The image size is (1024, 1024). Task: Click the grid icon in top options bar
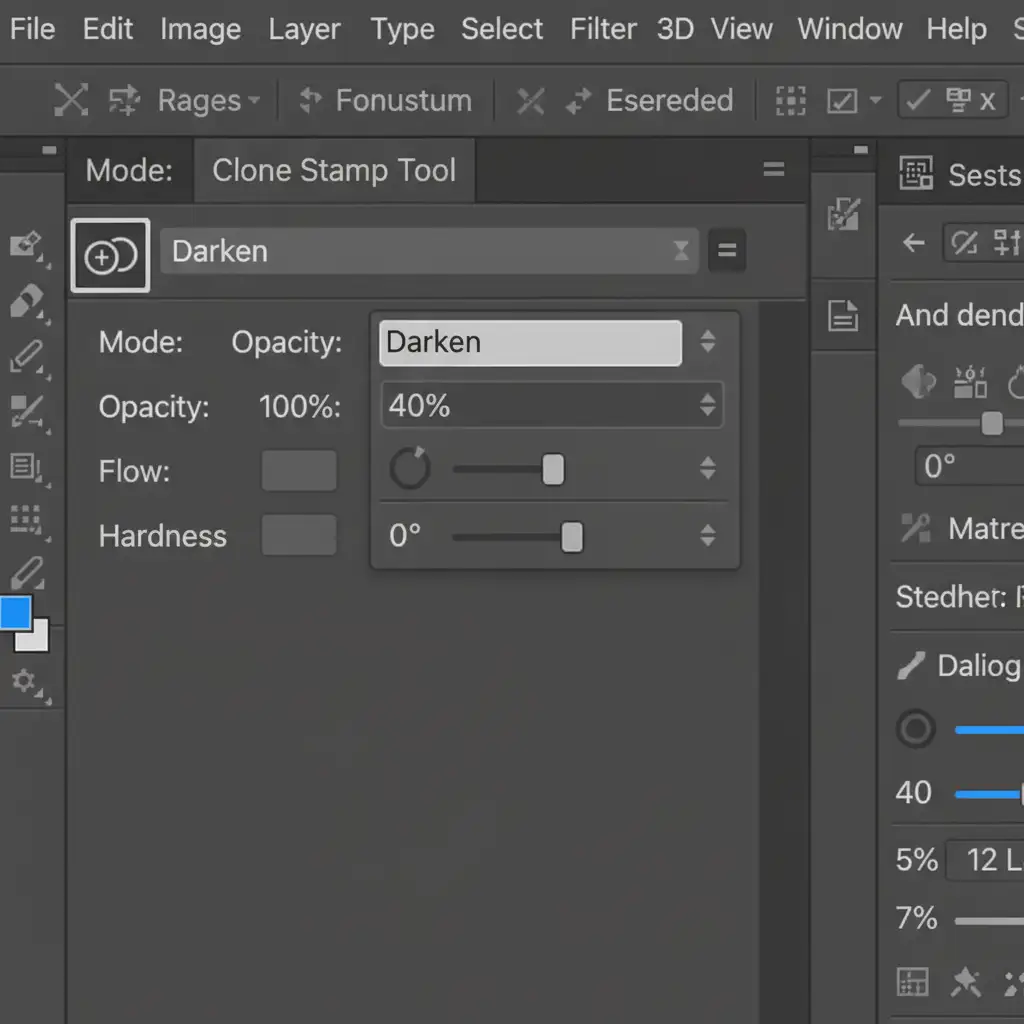pos(791,101)
